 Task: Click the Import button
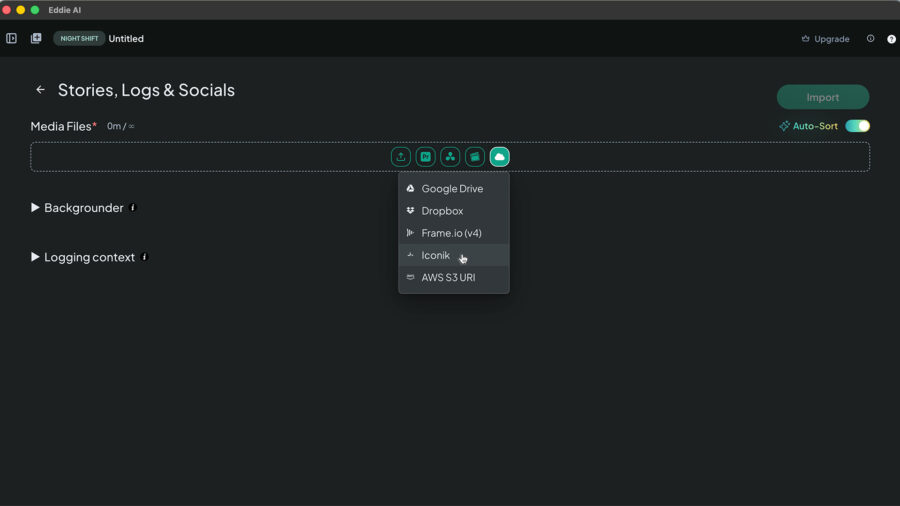click(x=823, y=97)
